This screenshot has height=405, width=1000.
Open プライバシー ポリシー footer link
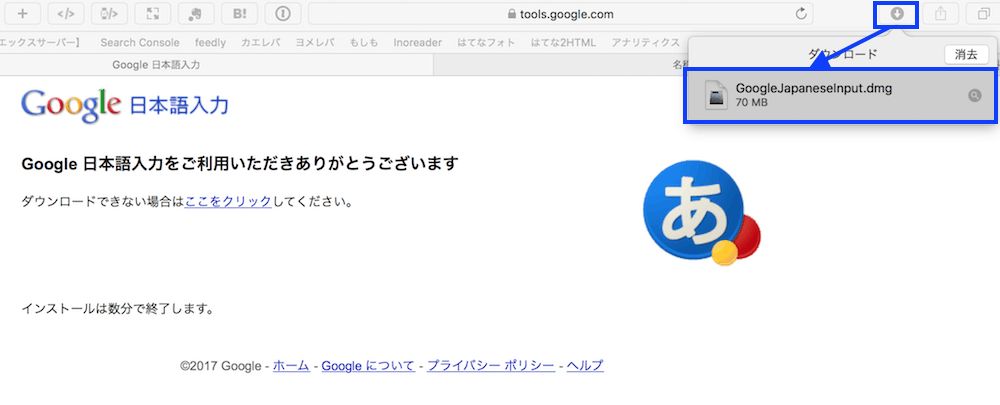coord(490,366)
